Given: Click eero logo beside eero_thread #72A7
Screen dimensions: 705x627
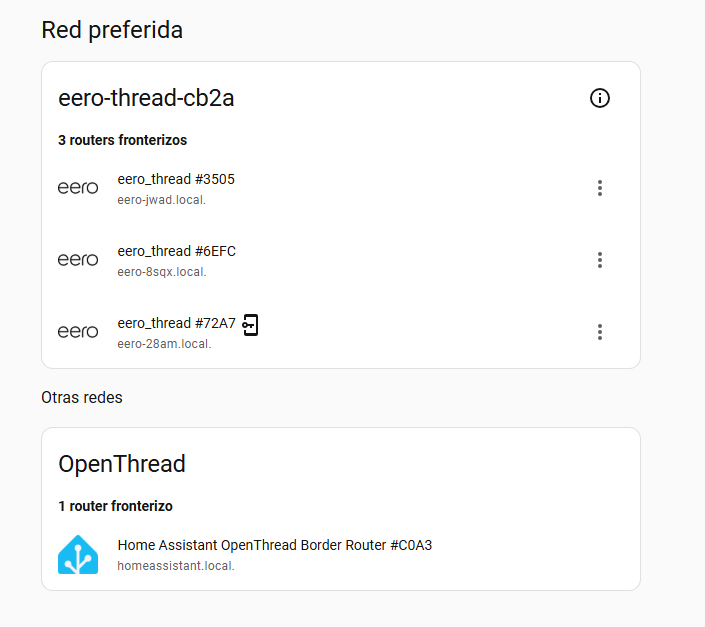Looking at the screenshot, I should click(x=78, y=332).
